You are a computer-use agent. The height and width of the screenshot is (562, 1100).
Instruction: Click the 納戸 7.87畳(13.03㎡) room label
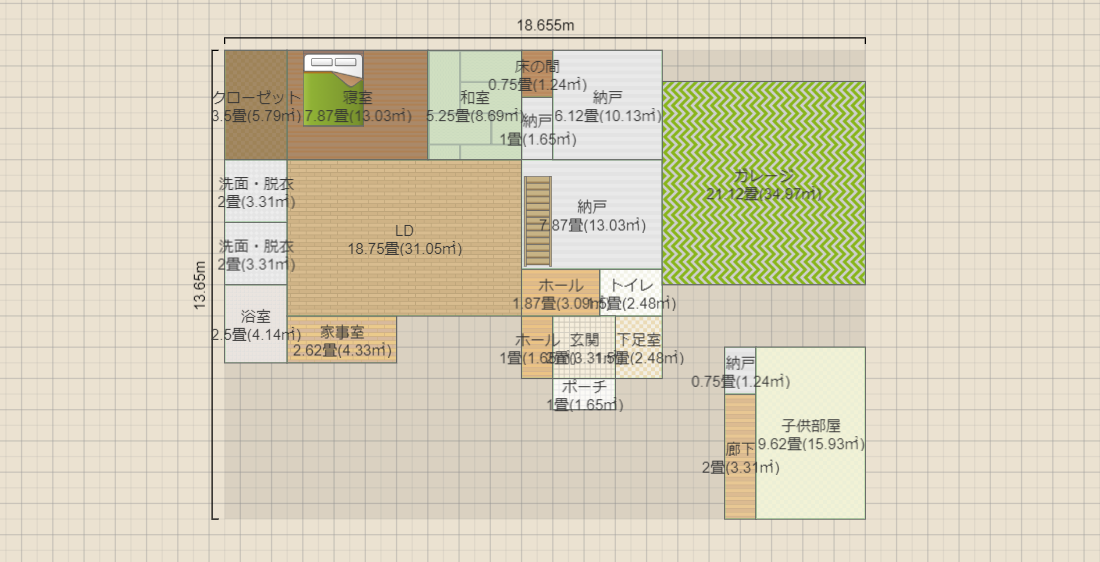[x=592, y=215]
